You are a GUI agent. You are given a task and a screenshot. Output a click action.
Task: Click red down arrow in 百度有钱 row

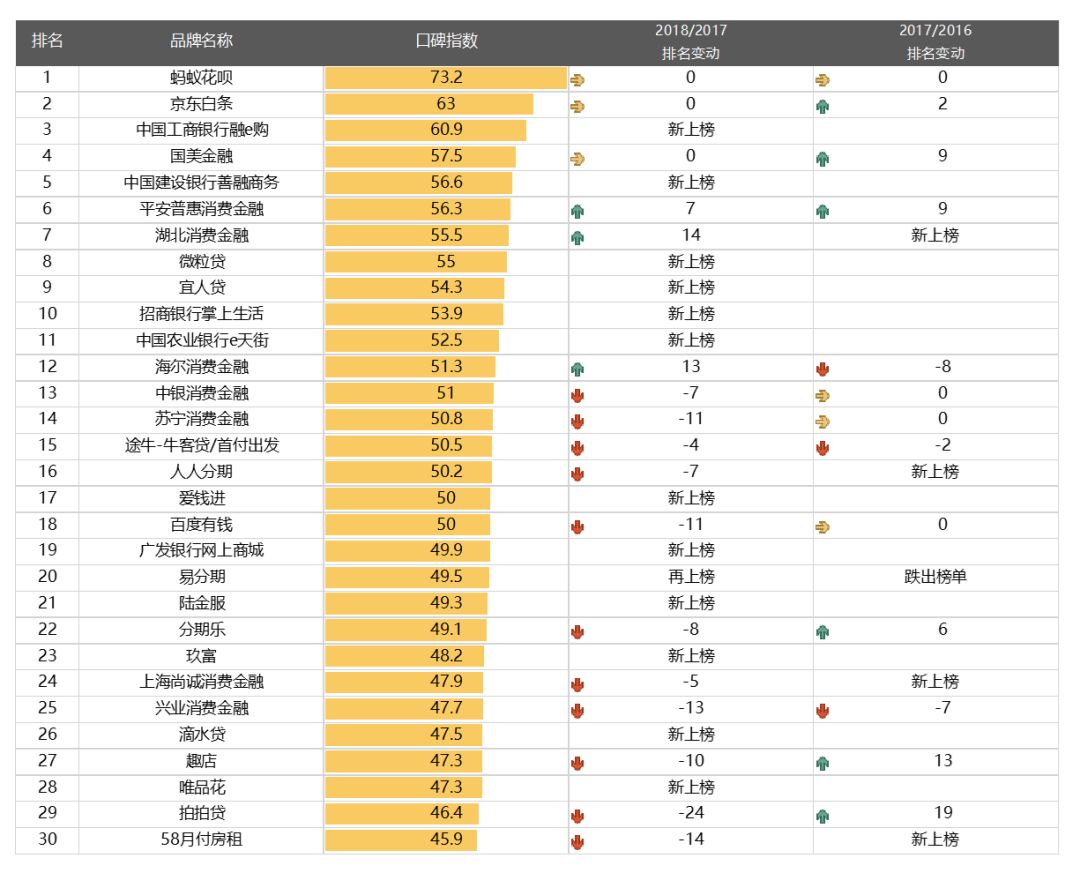tap(577, 527)
